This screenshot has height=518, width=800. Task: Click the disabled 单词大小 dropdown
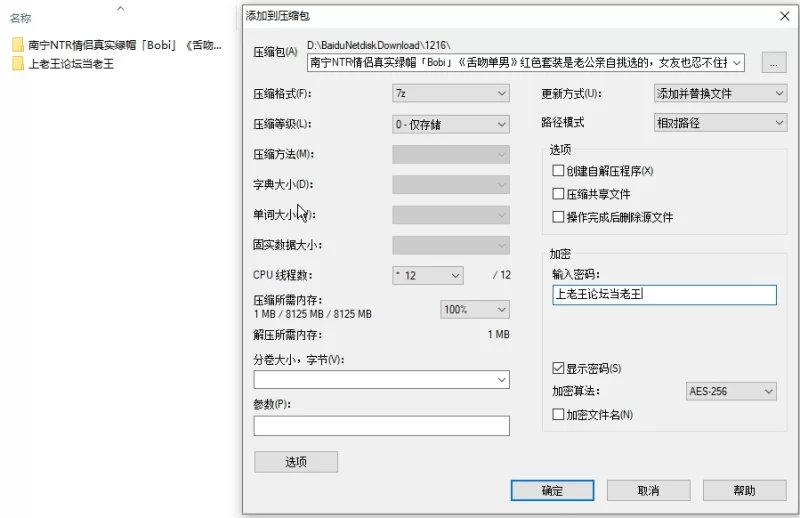pyautogui.click(x=451, y=215)
